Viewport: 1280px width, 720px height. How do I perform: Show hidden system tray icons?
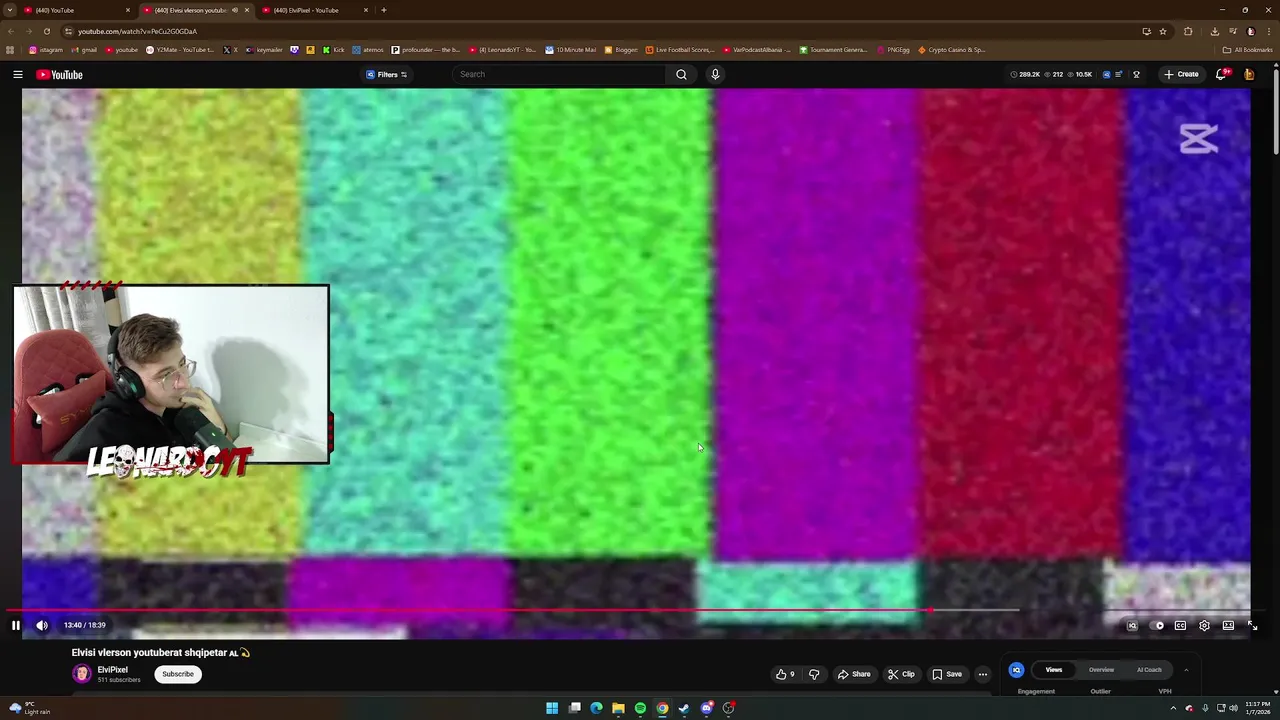click(1173, 708)
